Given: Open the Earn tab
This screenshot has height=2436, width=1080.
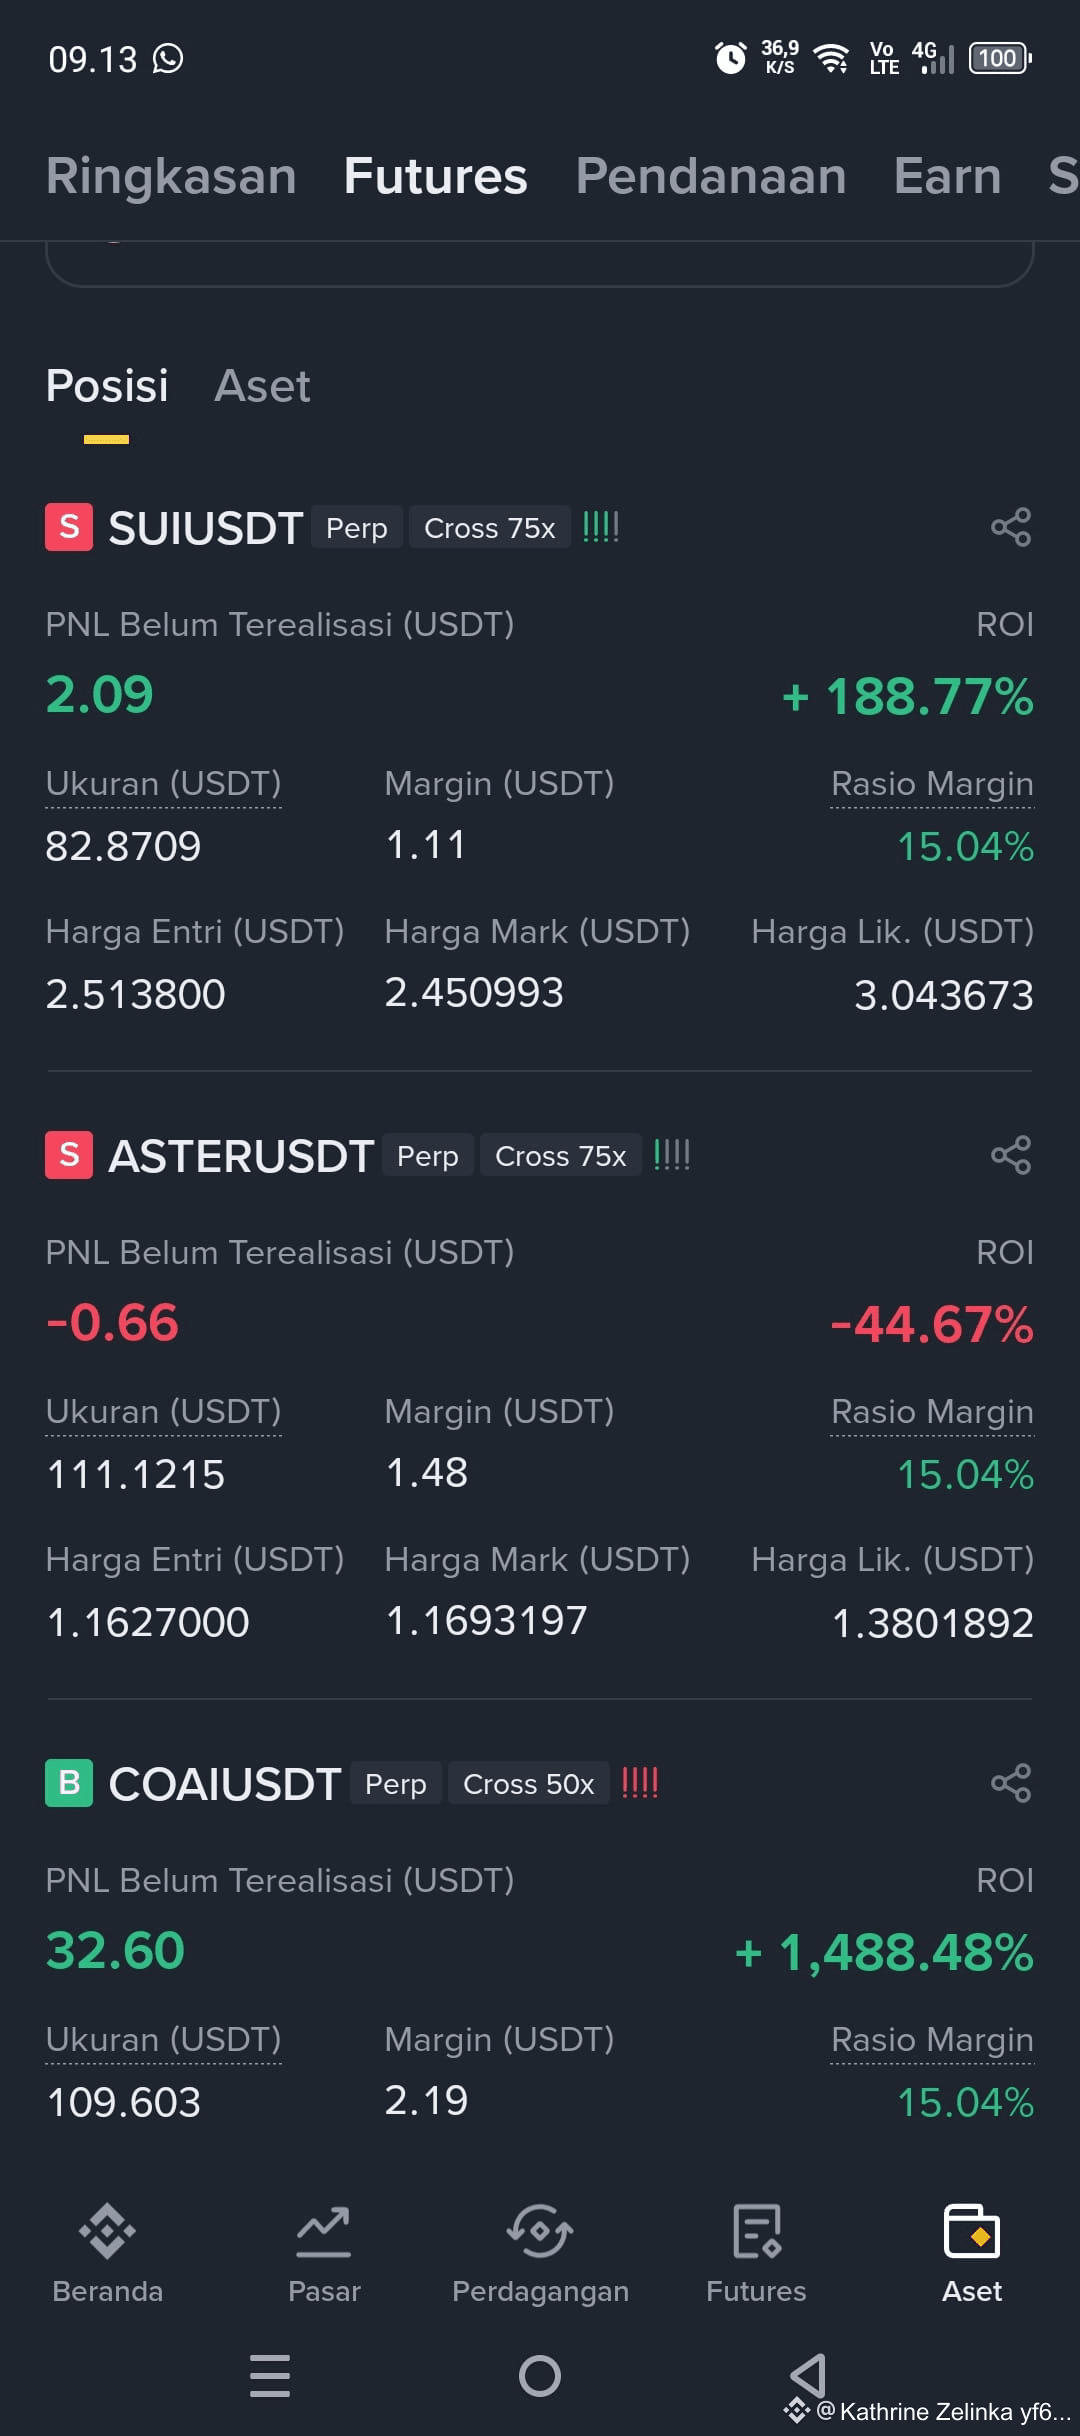Looking at the screenshot, I should coord(947,176).
